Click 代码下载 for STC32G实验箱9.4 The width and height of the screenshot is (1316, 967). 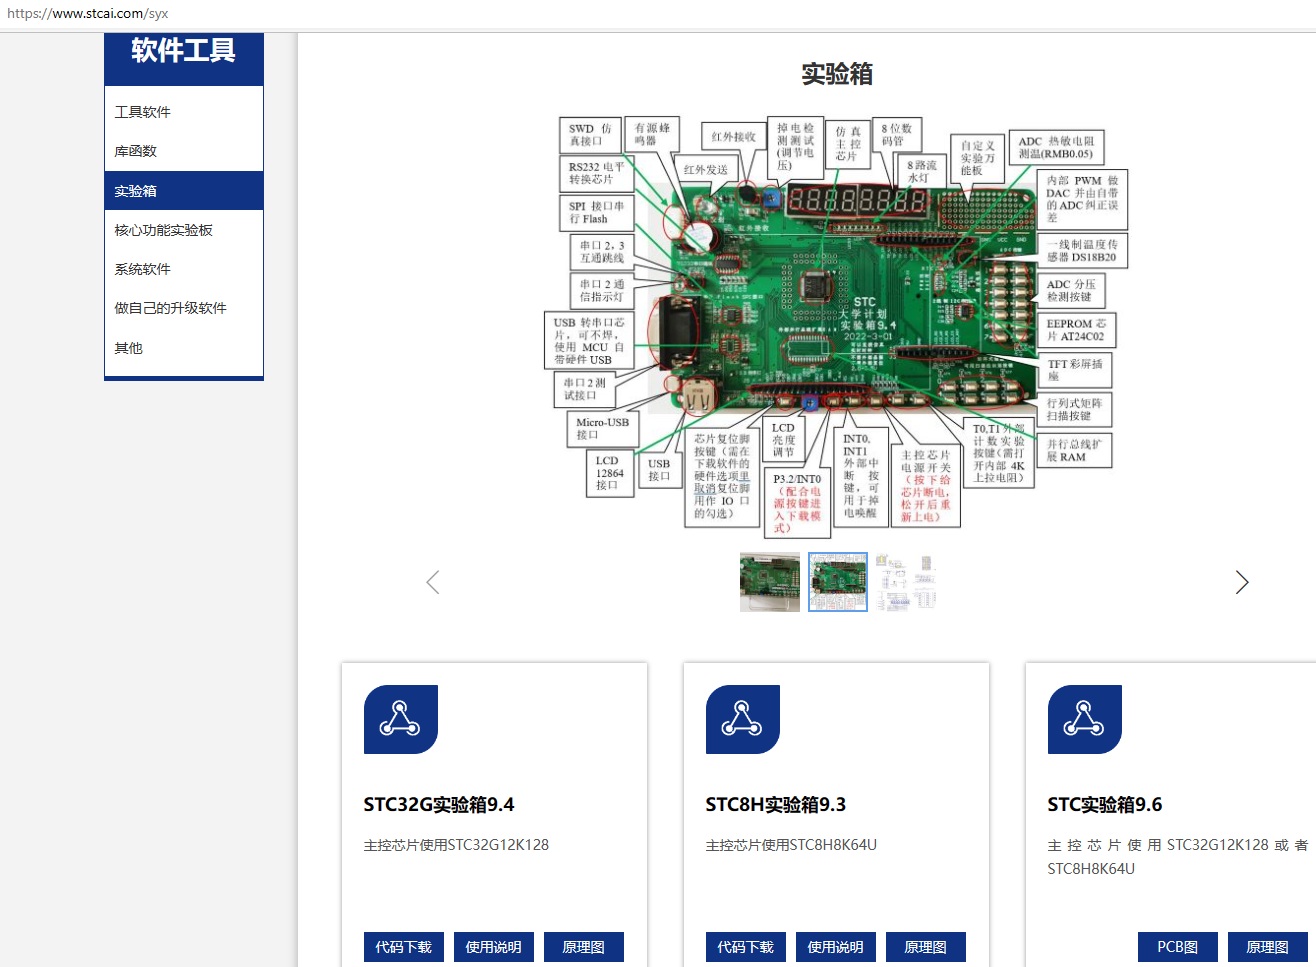[404, 947]
